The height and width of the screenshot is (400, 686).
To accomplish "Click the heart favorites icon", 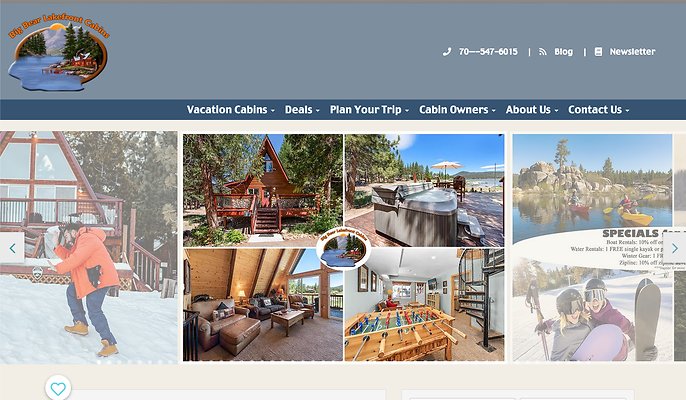I will 58,388.
